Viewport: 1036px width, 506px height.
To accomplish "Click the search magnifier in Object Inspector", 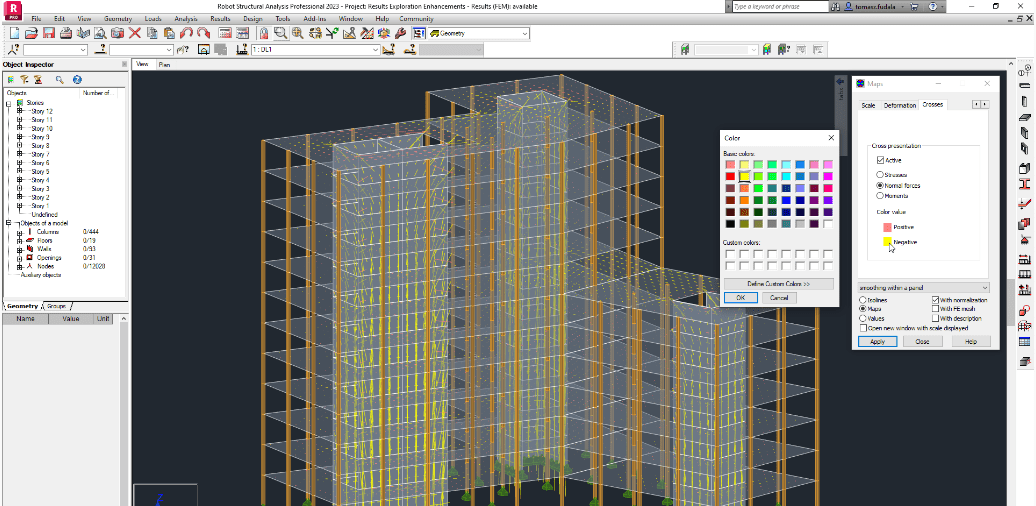I will [x=59, y=79].
